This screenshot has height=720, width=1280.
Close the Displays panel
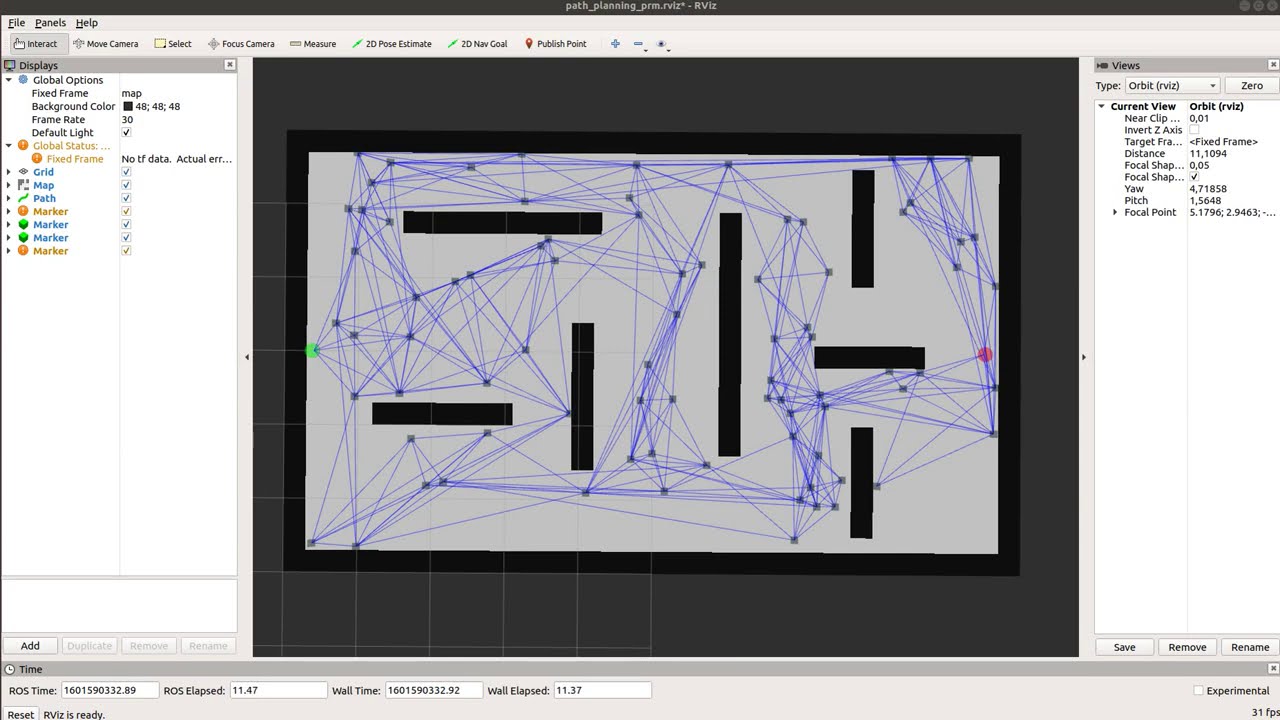pyautogui.click(x=229, y=65)
